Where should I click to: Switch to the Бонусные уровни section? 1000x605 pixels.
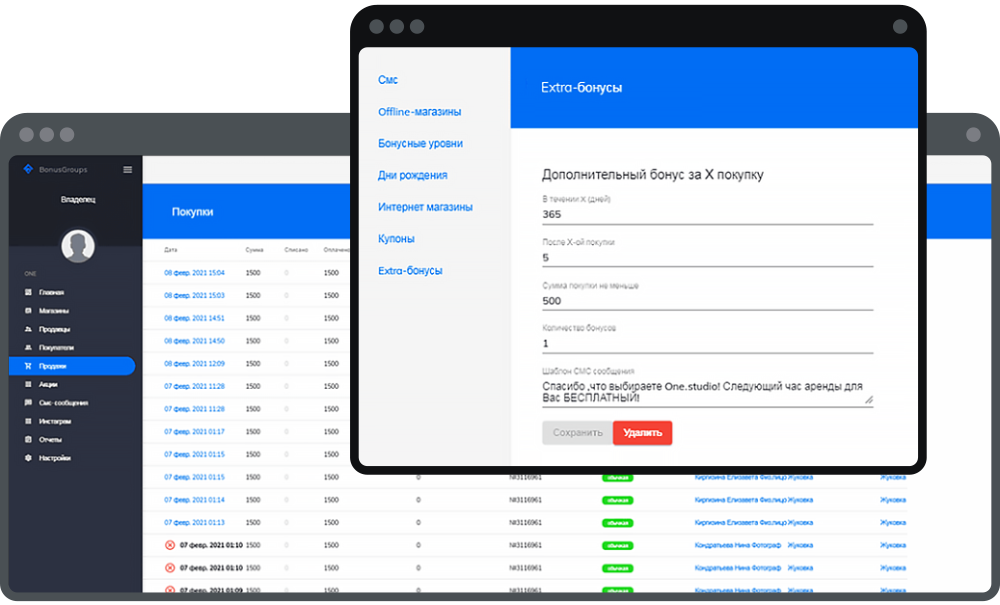(420, 143)
